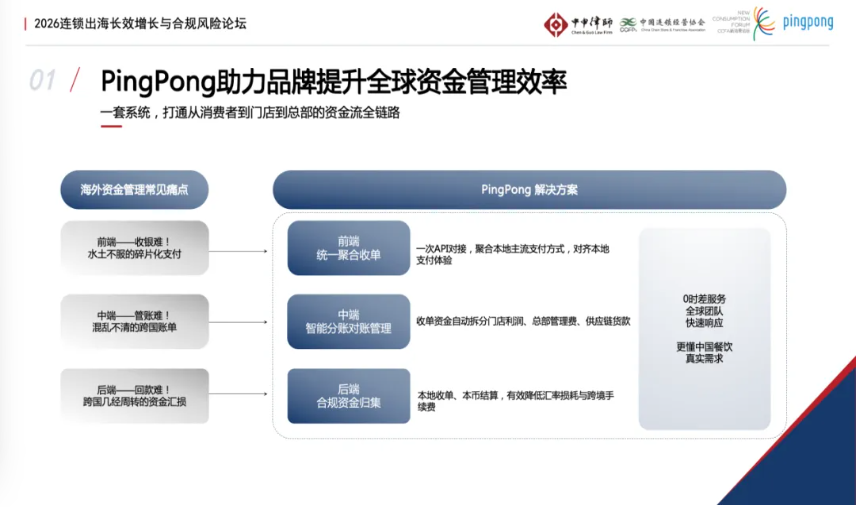Select the header '2026连锁出海长效增长与合规风险论坛'
The height and width of the screenshot is (507, 860).
[x=140, y=24]
